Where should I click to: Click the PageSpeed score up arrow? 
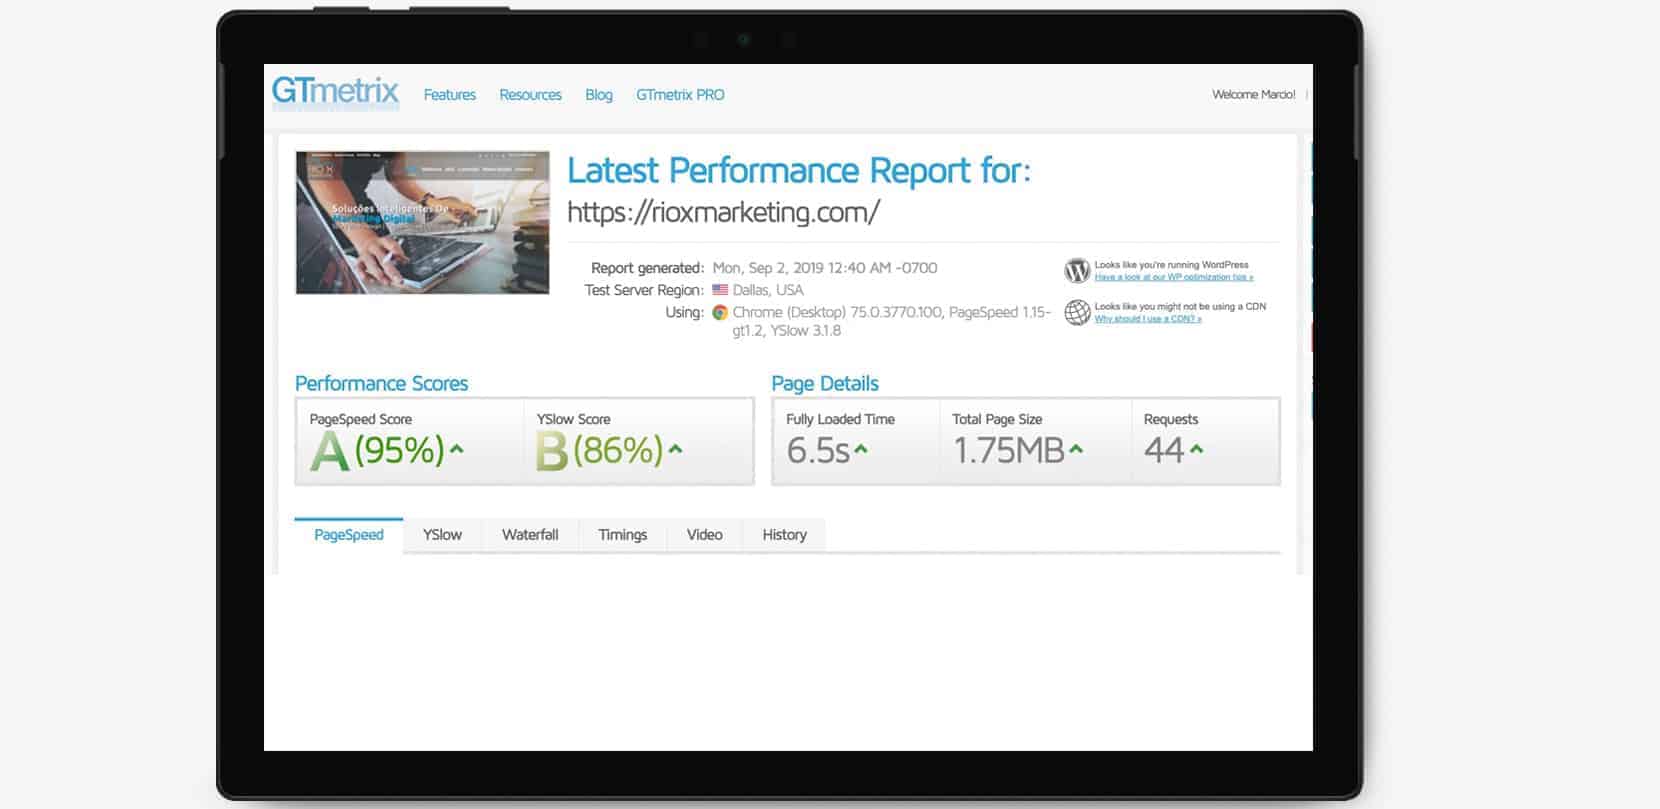click(457, 450)
